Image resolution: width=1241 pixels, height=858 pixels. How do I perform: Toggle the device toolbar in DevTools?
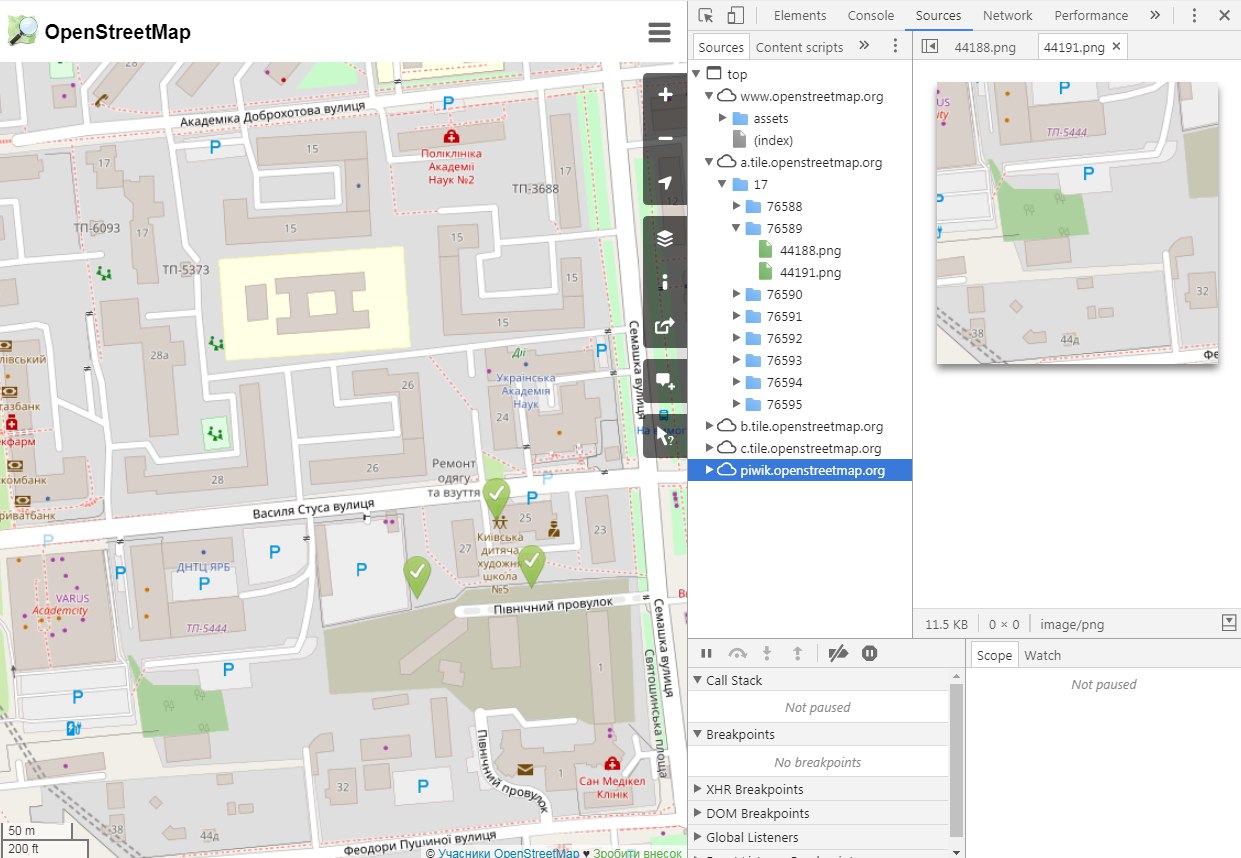[735, 15]
